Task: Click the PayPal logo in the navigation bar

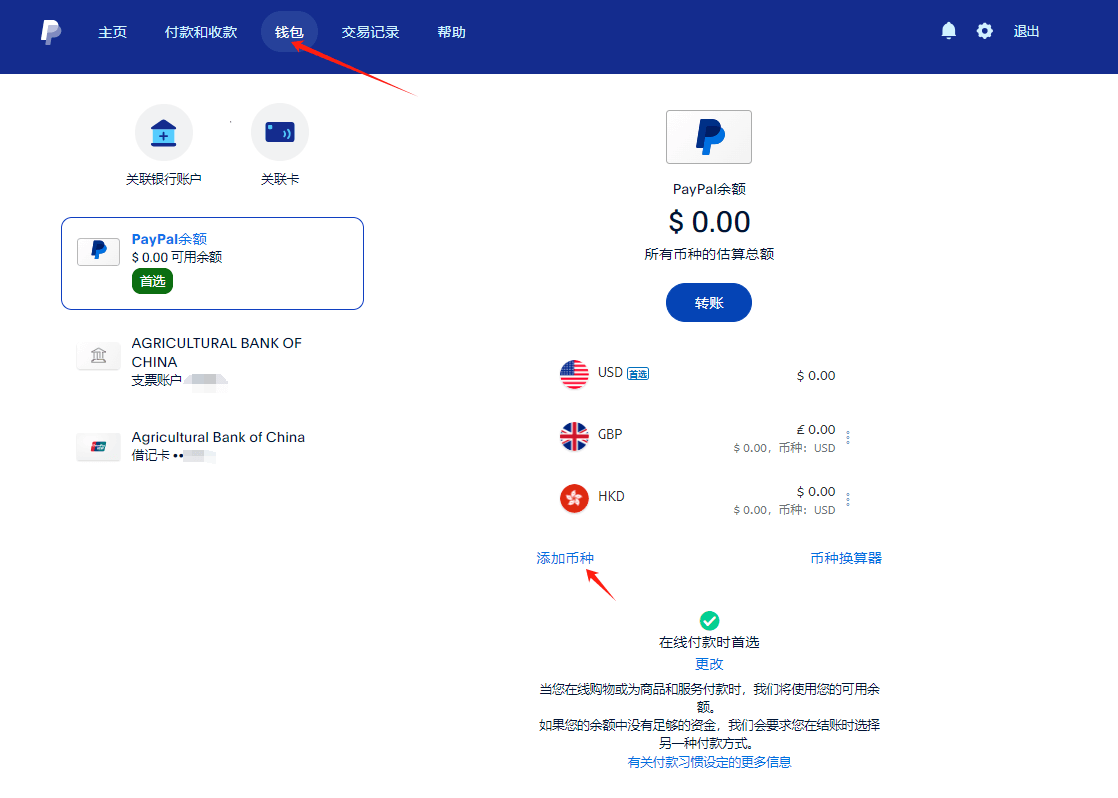Action: click(50, 31)
